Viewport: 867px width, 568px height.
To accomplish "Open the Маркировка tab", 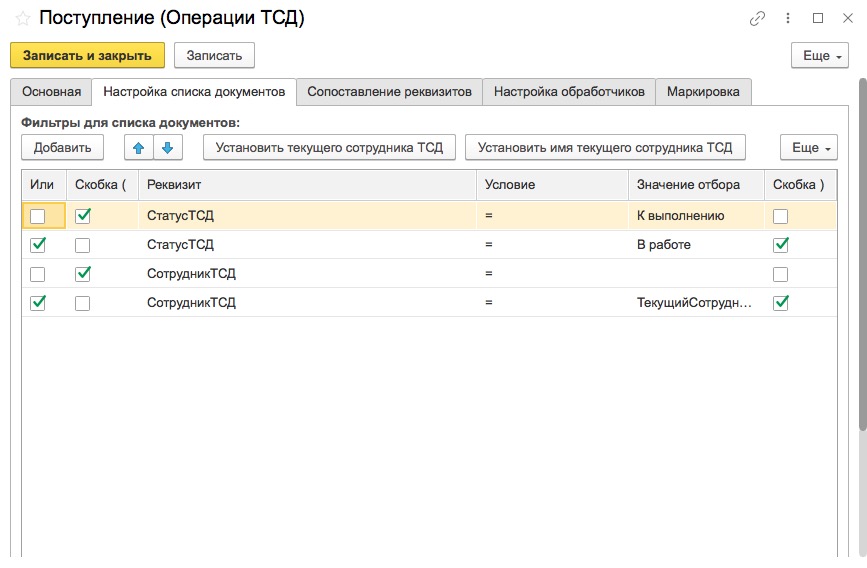I will (x=703, y=92).
